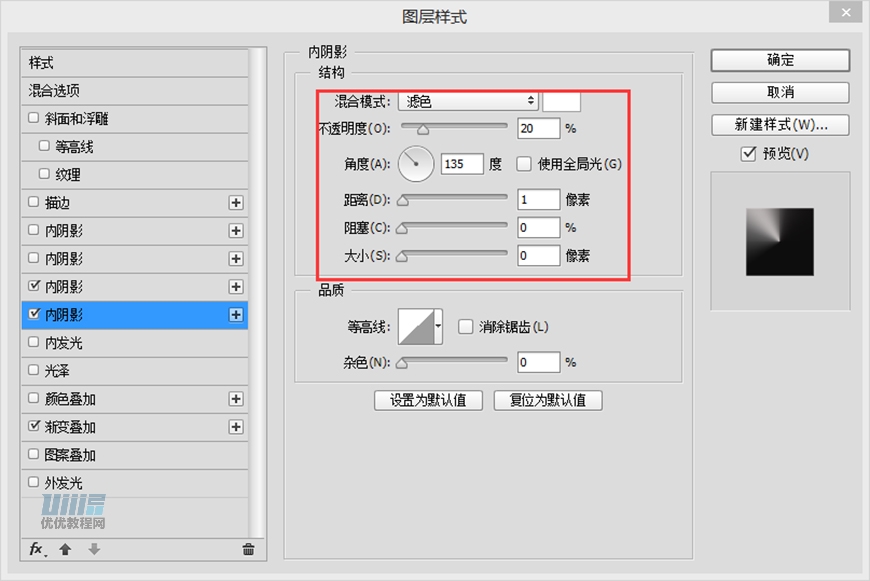
Task: Enable the 内发光 checkbox
Action: [x=33, y=342]
